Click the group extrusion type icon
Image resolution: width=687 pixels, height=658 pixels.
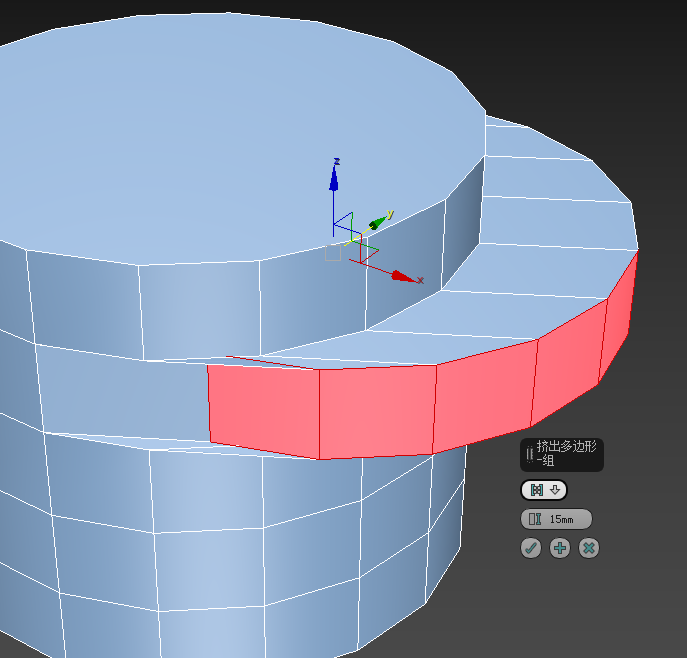tap(537, 489)
